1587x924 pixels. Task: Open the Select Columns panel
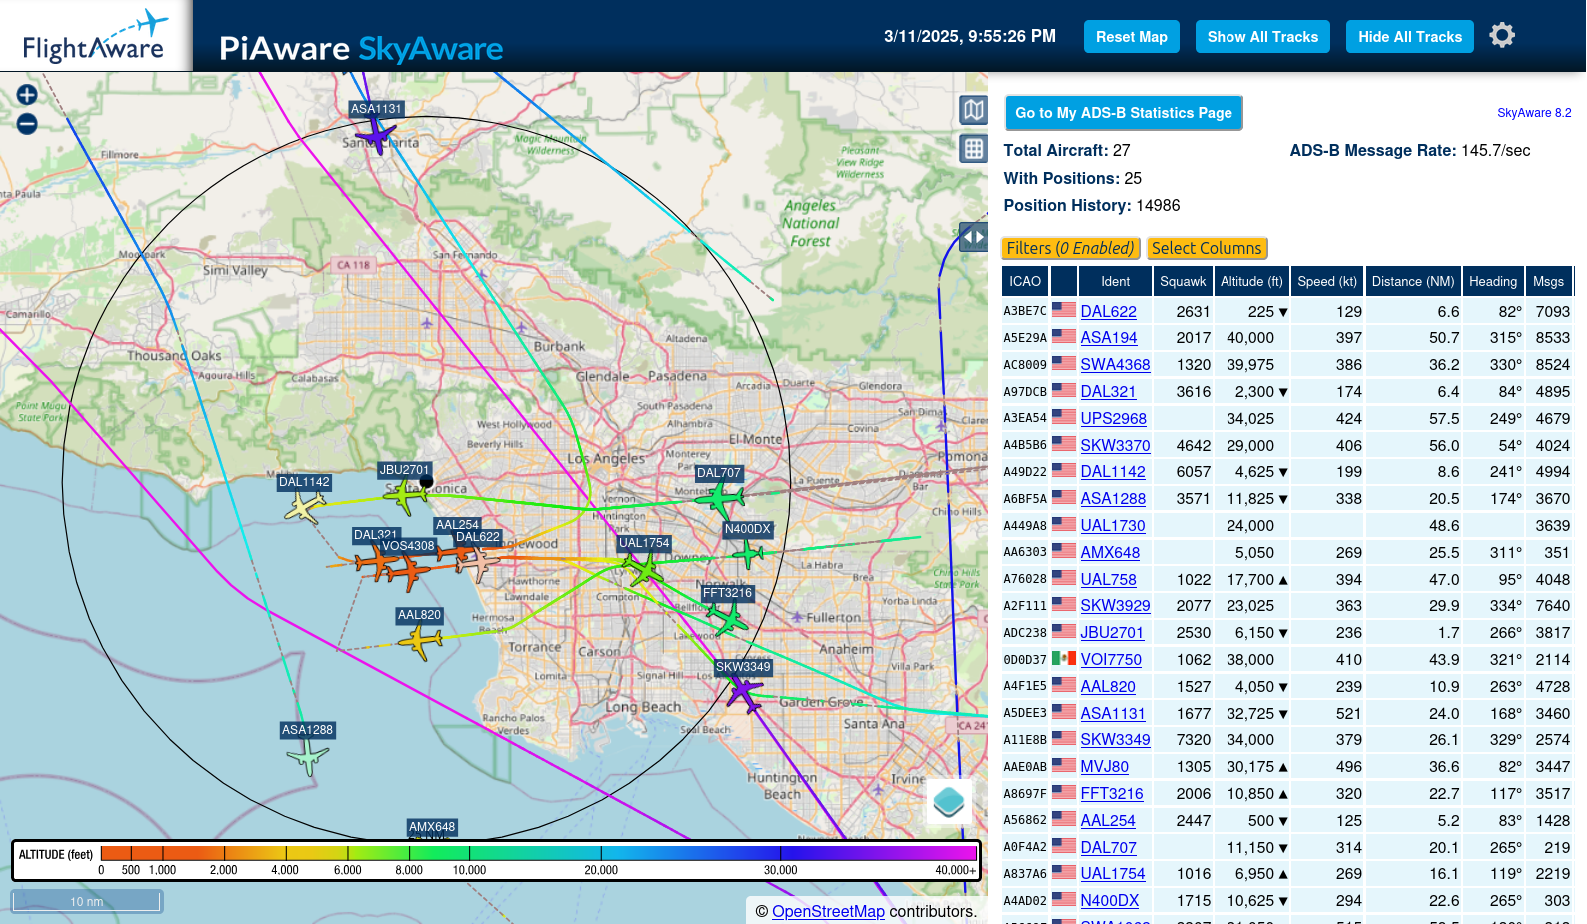1207,248
